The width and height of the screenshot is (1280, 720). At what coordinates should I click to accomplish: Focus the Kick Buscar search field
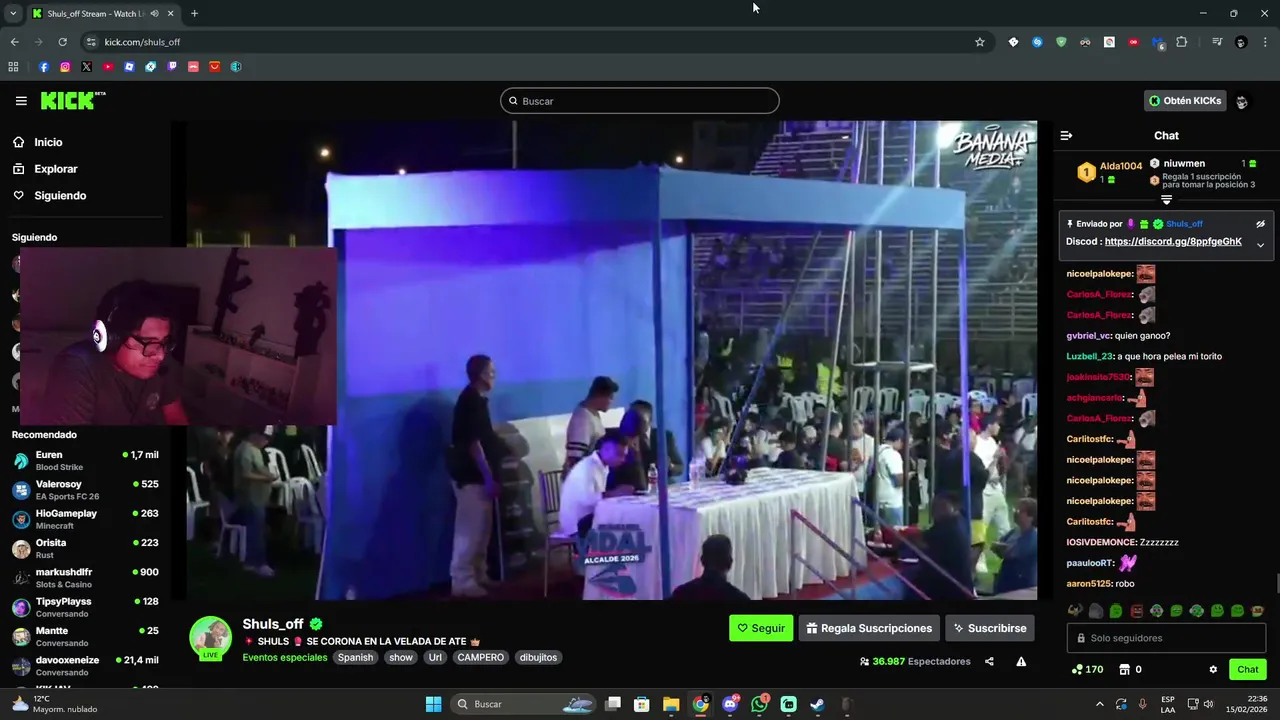click(640, 101)
